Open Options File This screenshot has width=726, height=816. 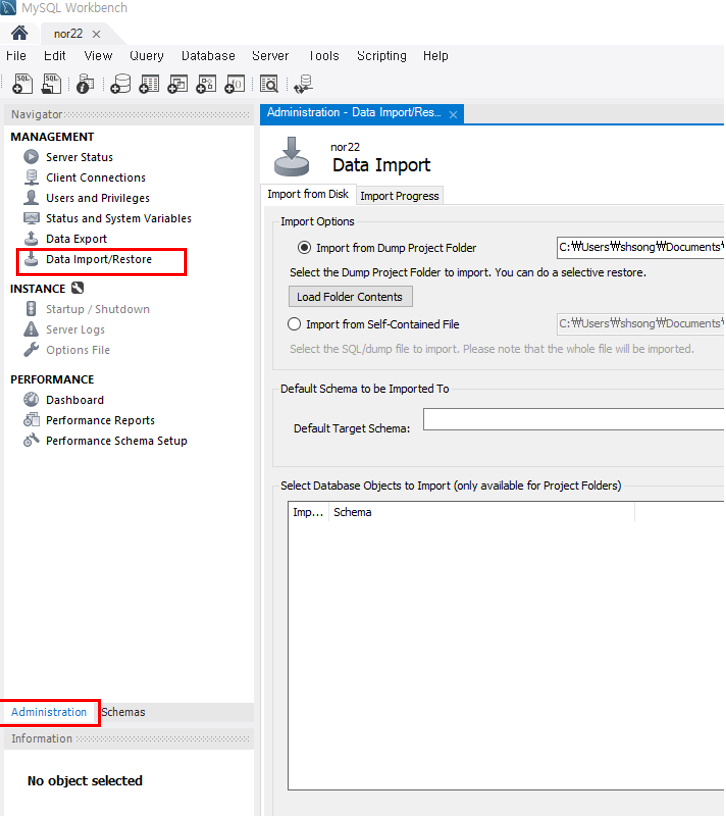click(78, 350)
